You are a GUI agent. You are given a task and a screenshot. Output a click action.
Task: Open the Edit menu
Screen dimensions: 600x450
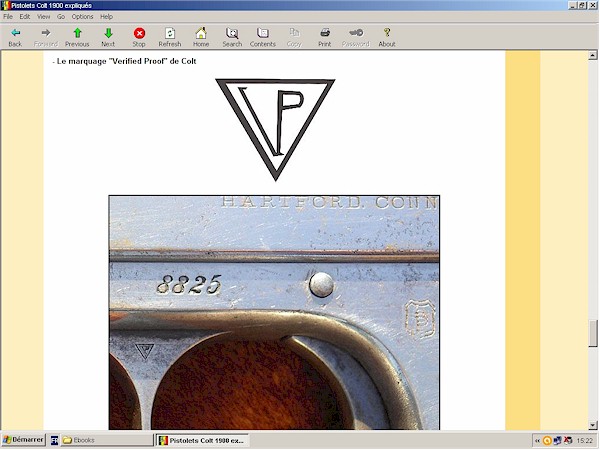click(x=24, y=16)
